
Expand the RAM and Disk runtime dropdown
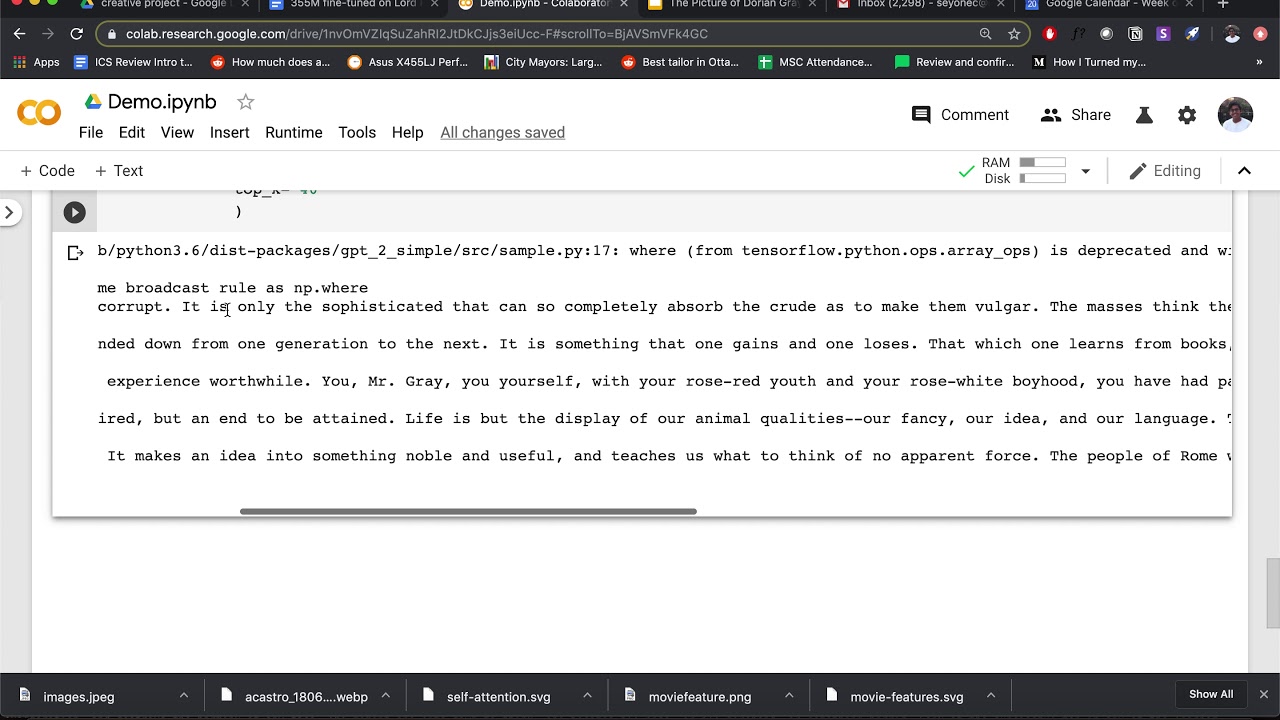tap(1085, 171)
